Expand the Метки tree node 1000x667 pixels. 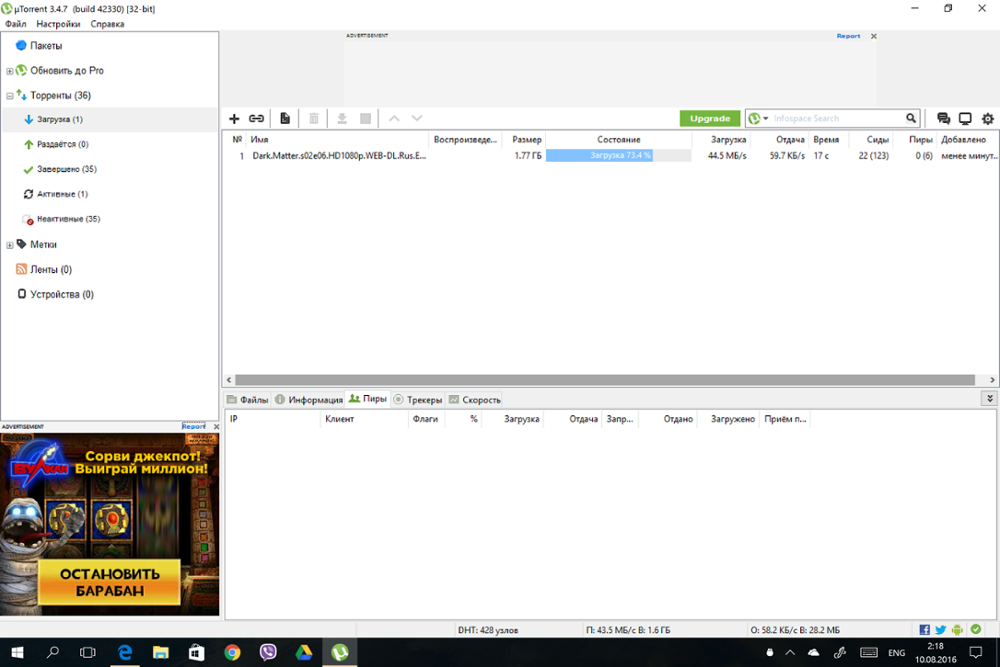click(x=10, y=245)
